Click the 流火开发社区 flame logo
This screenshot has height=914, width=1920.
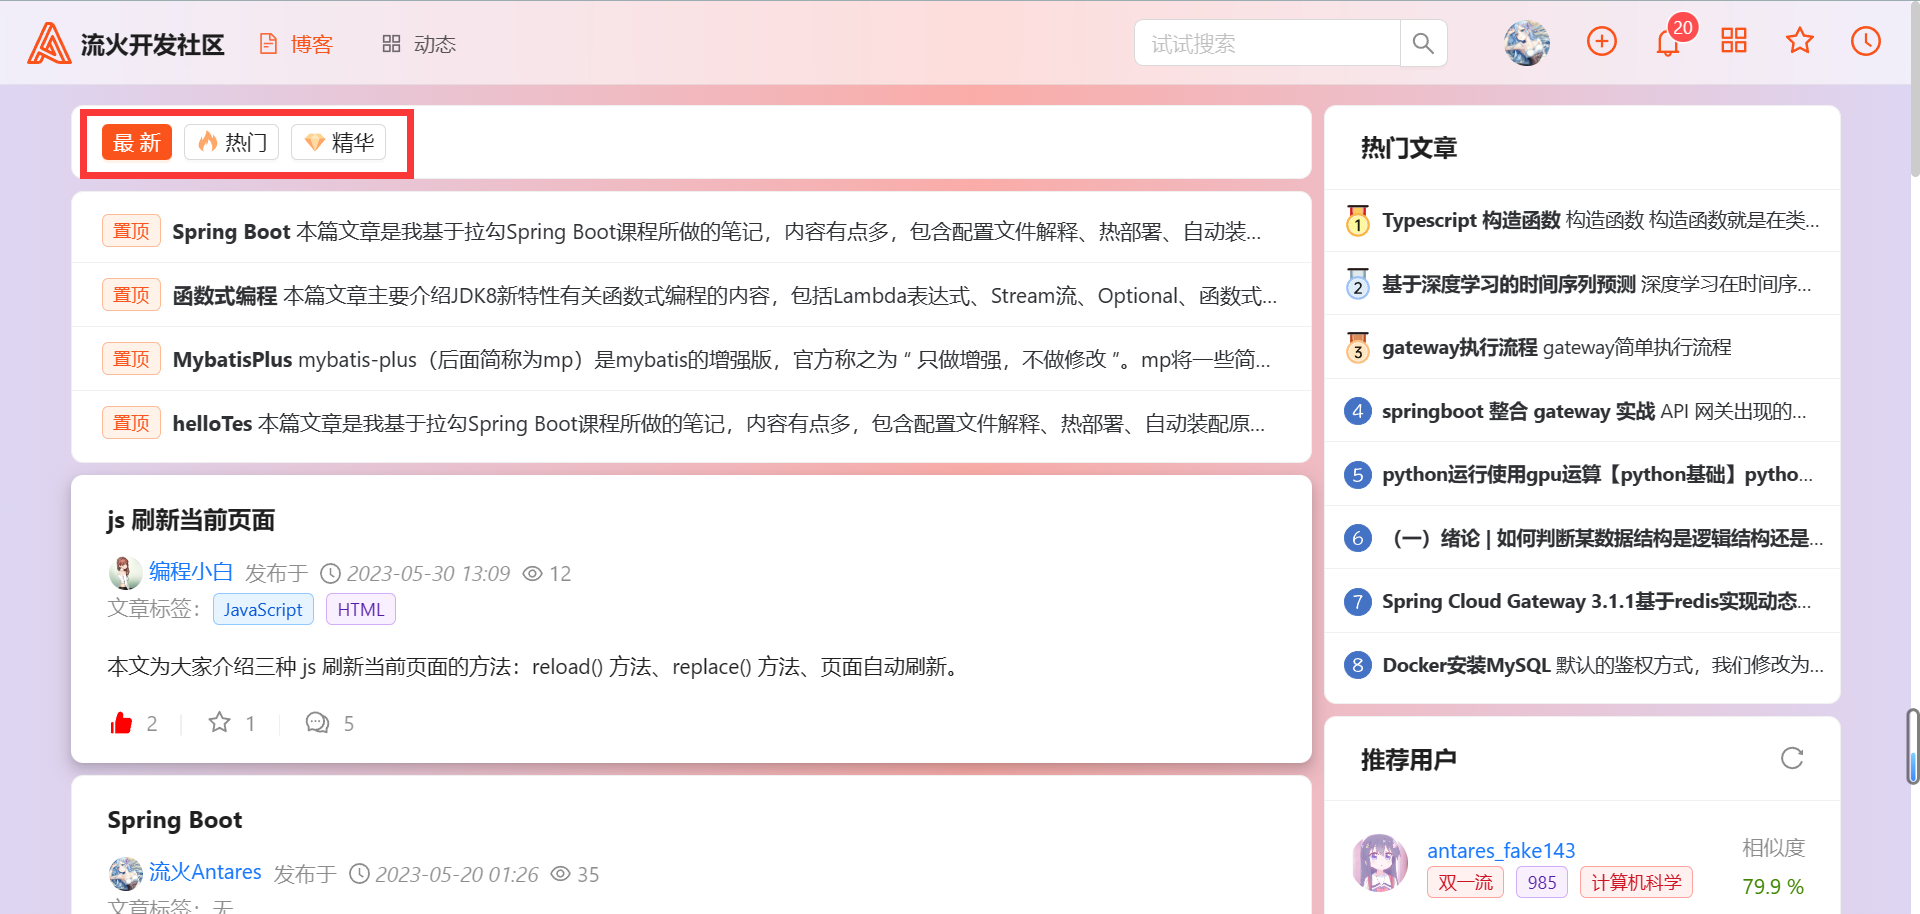(x=49, y=44)
